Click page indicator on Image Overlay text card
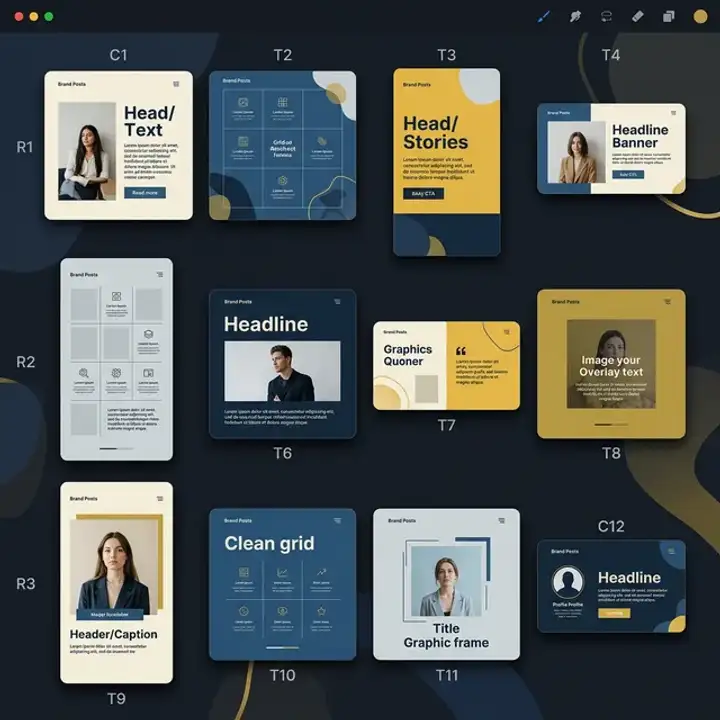 pyautogui.click(x=611, y=425)
